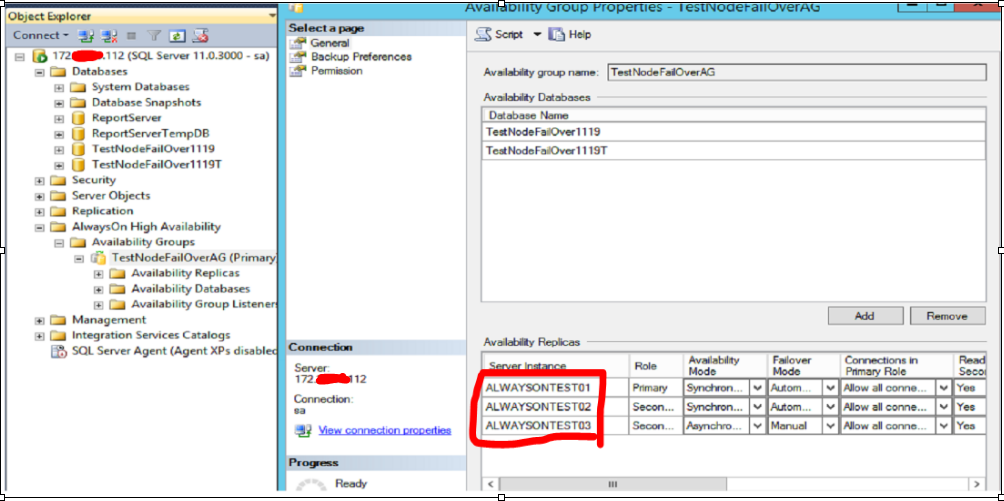
Task: Open the Connect dropdown in Object Explorer
Action: tap(41, 36)
